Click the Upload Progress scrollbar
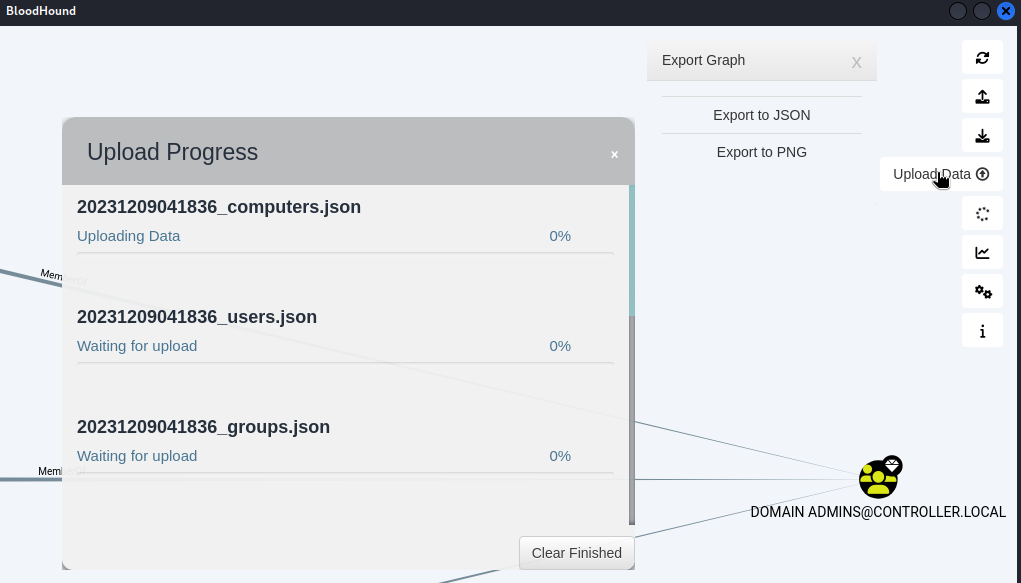 (632, 355)
